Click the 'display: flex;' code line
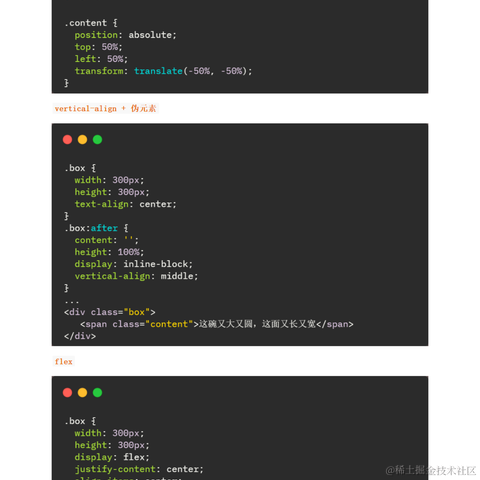Image resolution: width=480 pixels, height=480 pixels. [112, 457]
